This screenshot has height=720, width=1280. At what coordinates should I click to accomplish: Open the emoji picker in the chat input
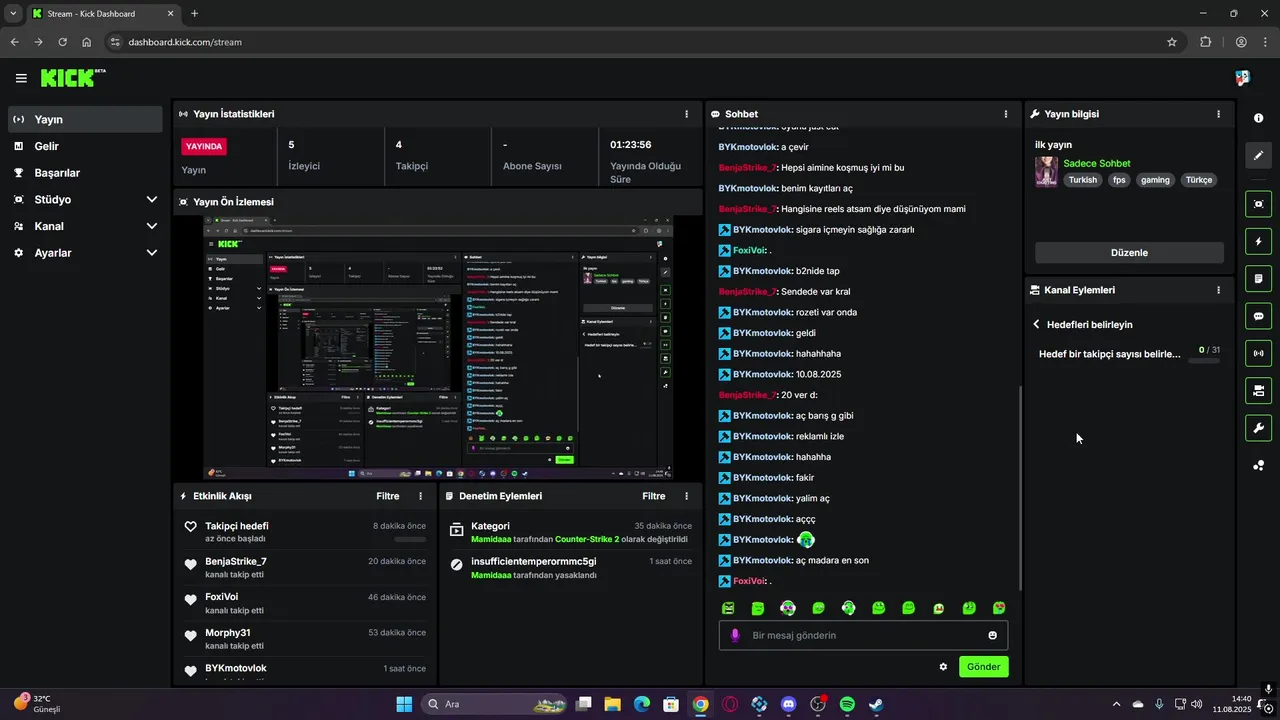pyautogui.click(x=992, y=635)
